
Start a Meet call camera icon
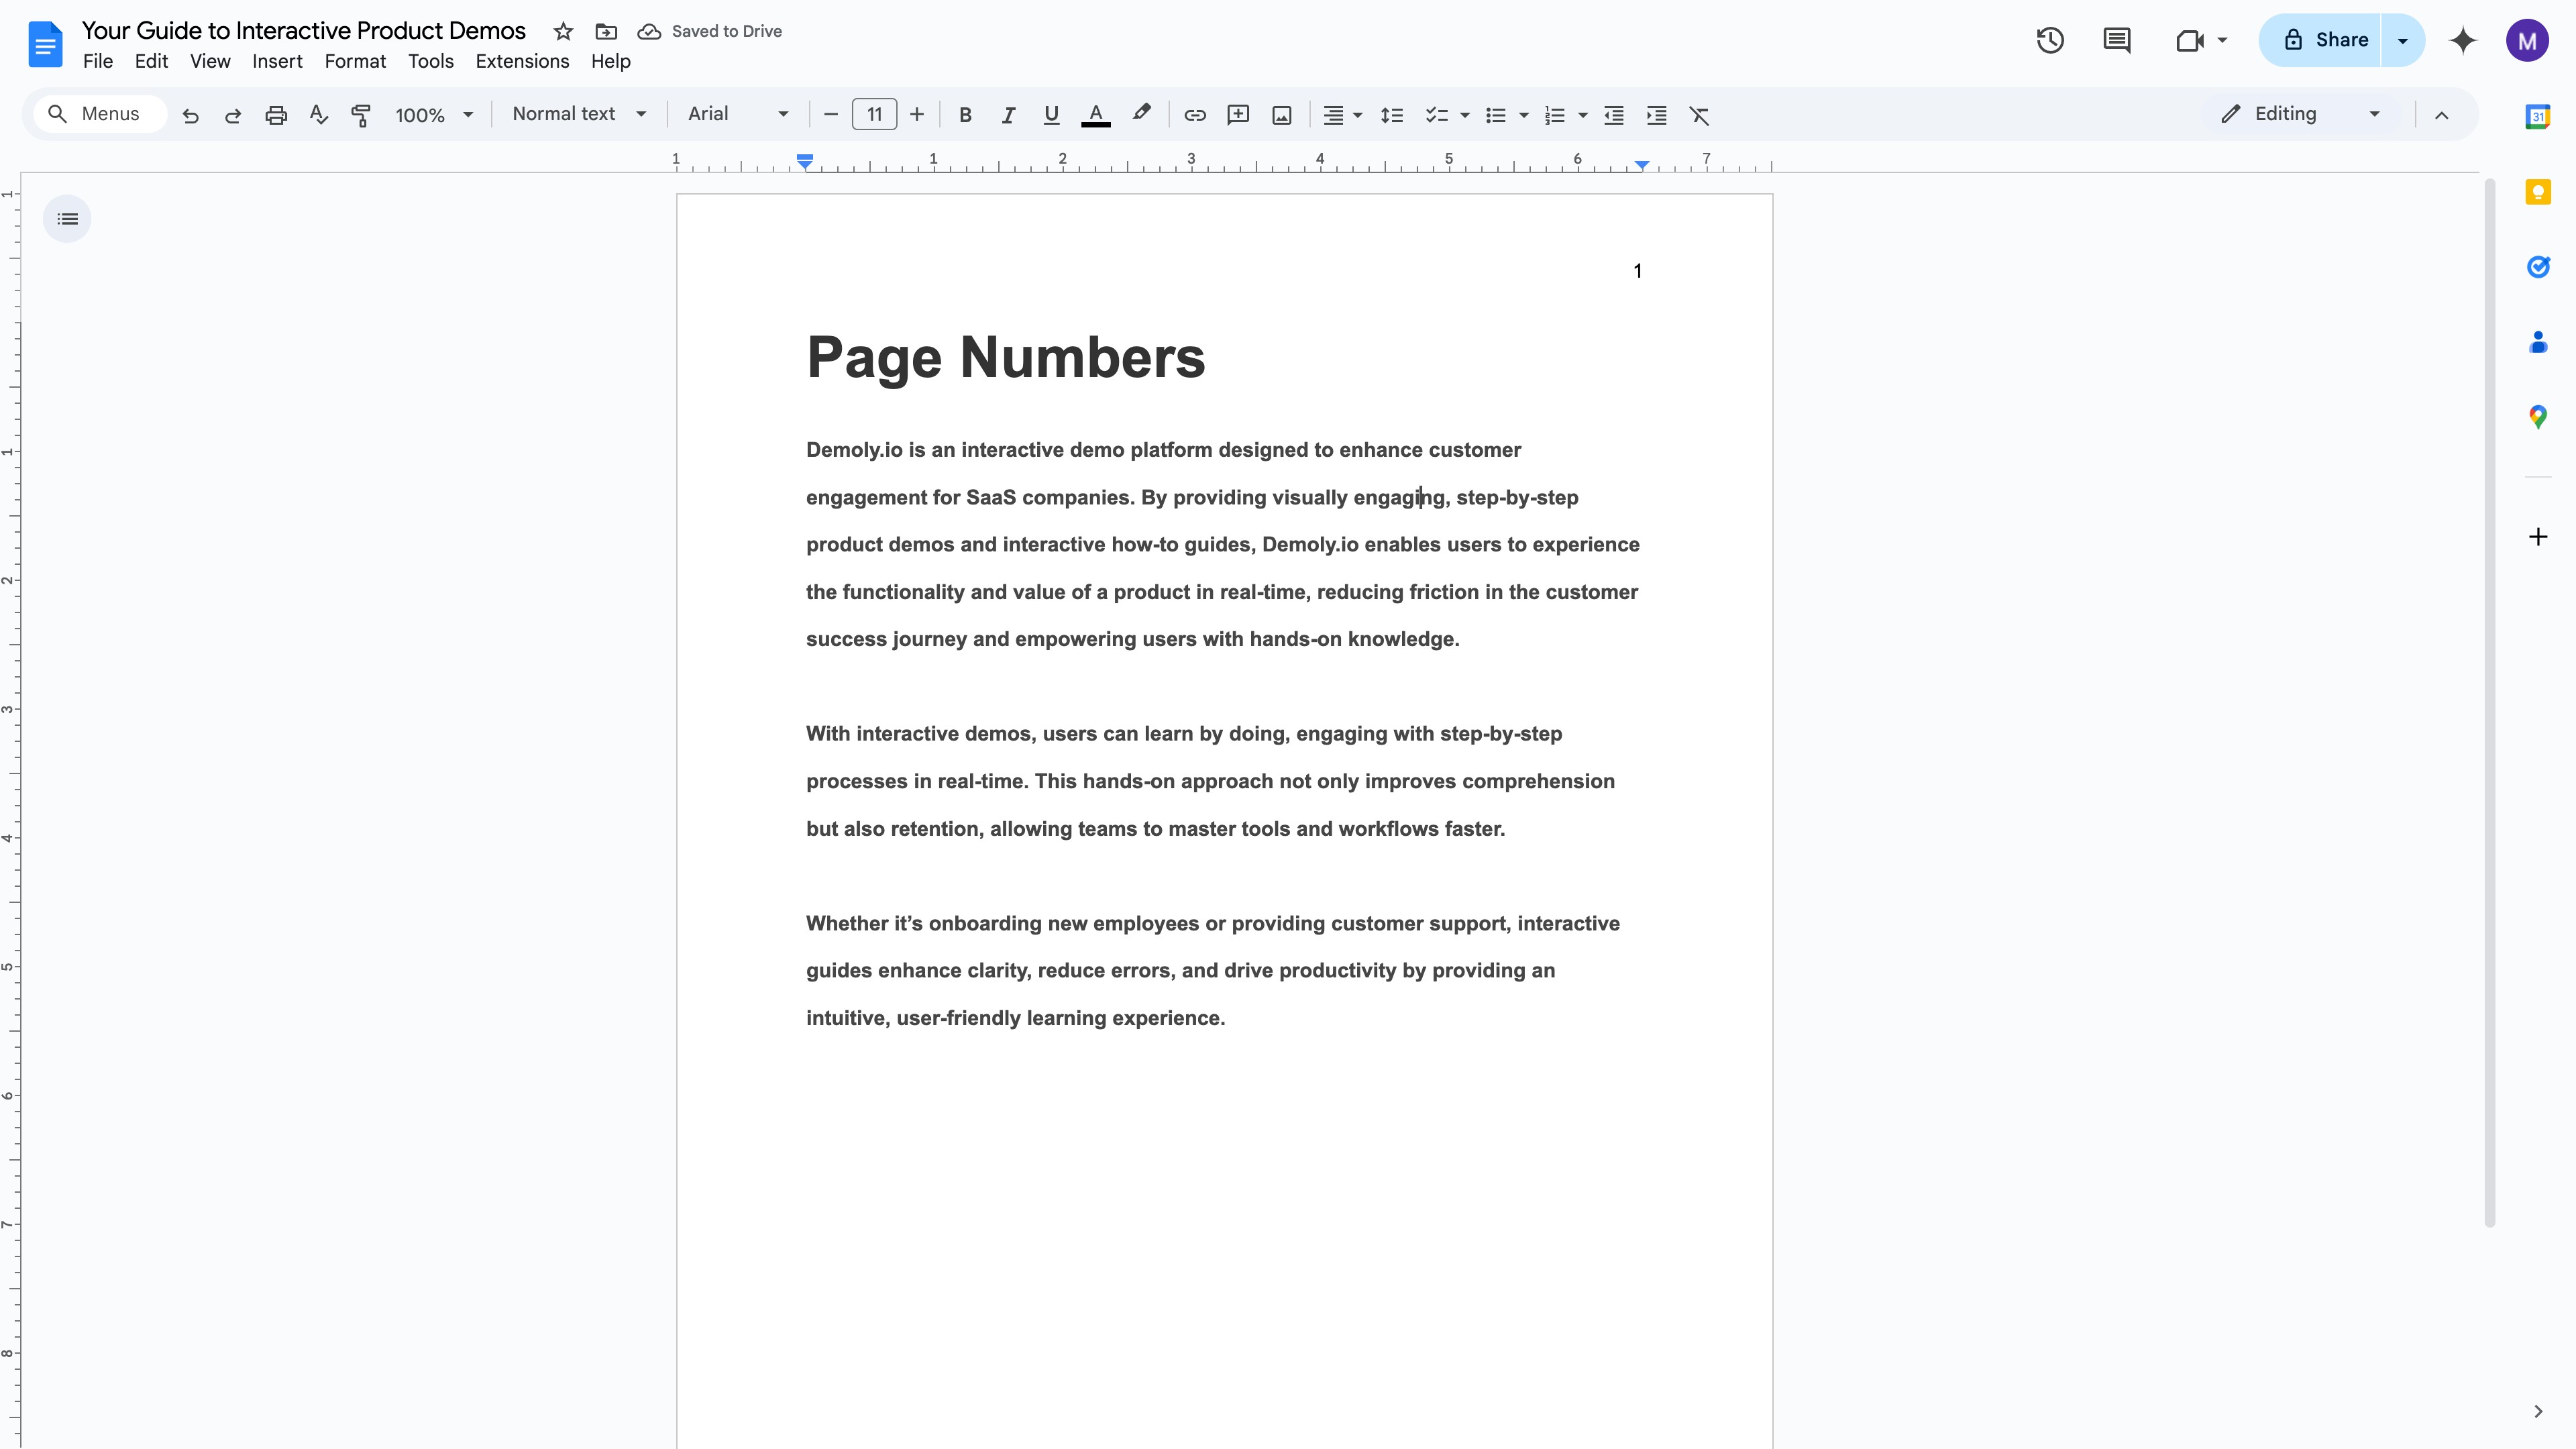2189,40
